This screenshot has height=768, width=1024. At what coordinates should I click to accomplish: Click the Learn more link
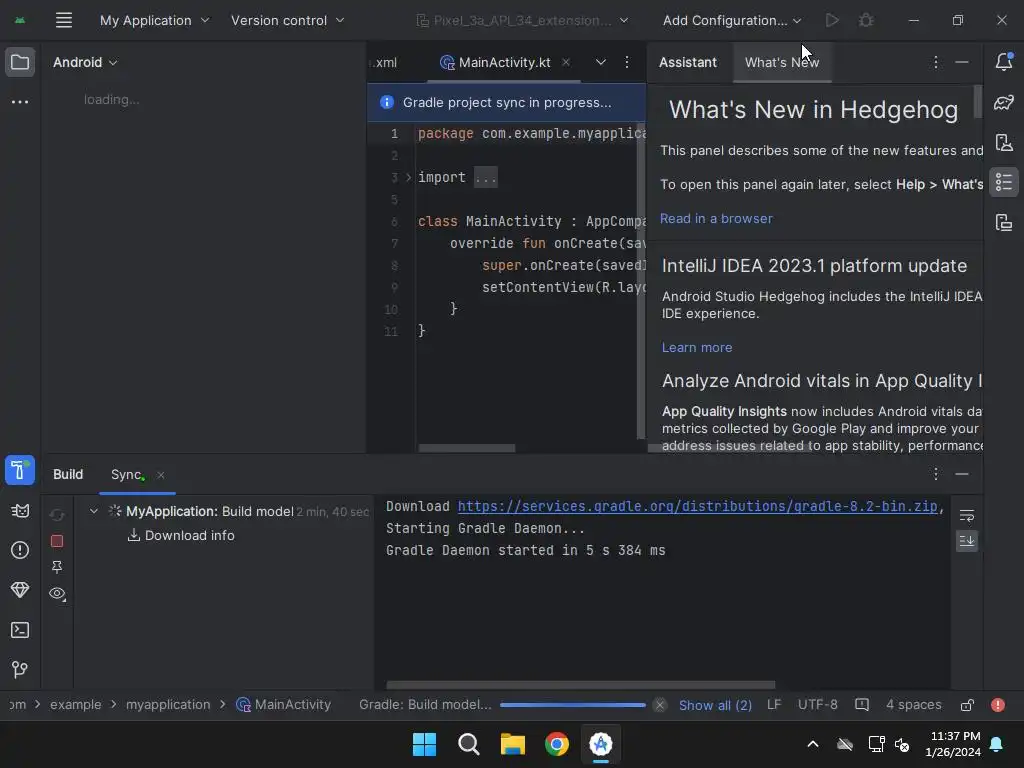tap(697, 347)
